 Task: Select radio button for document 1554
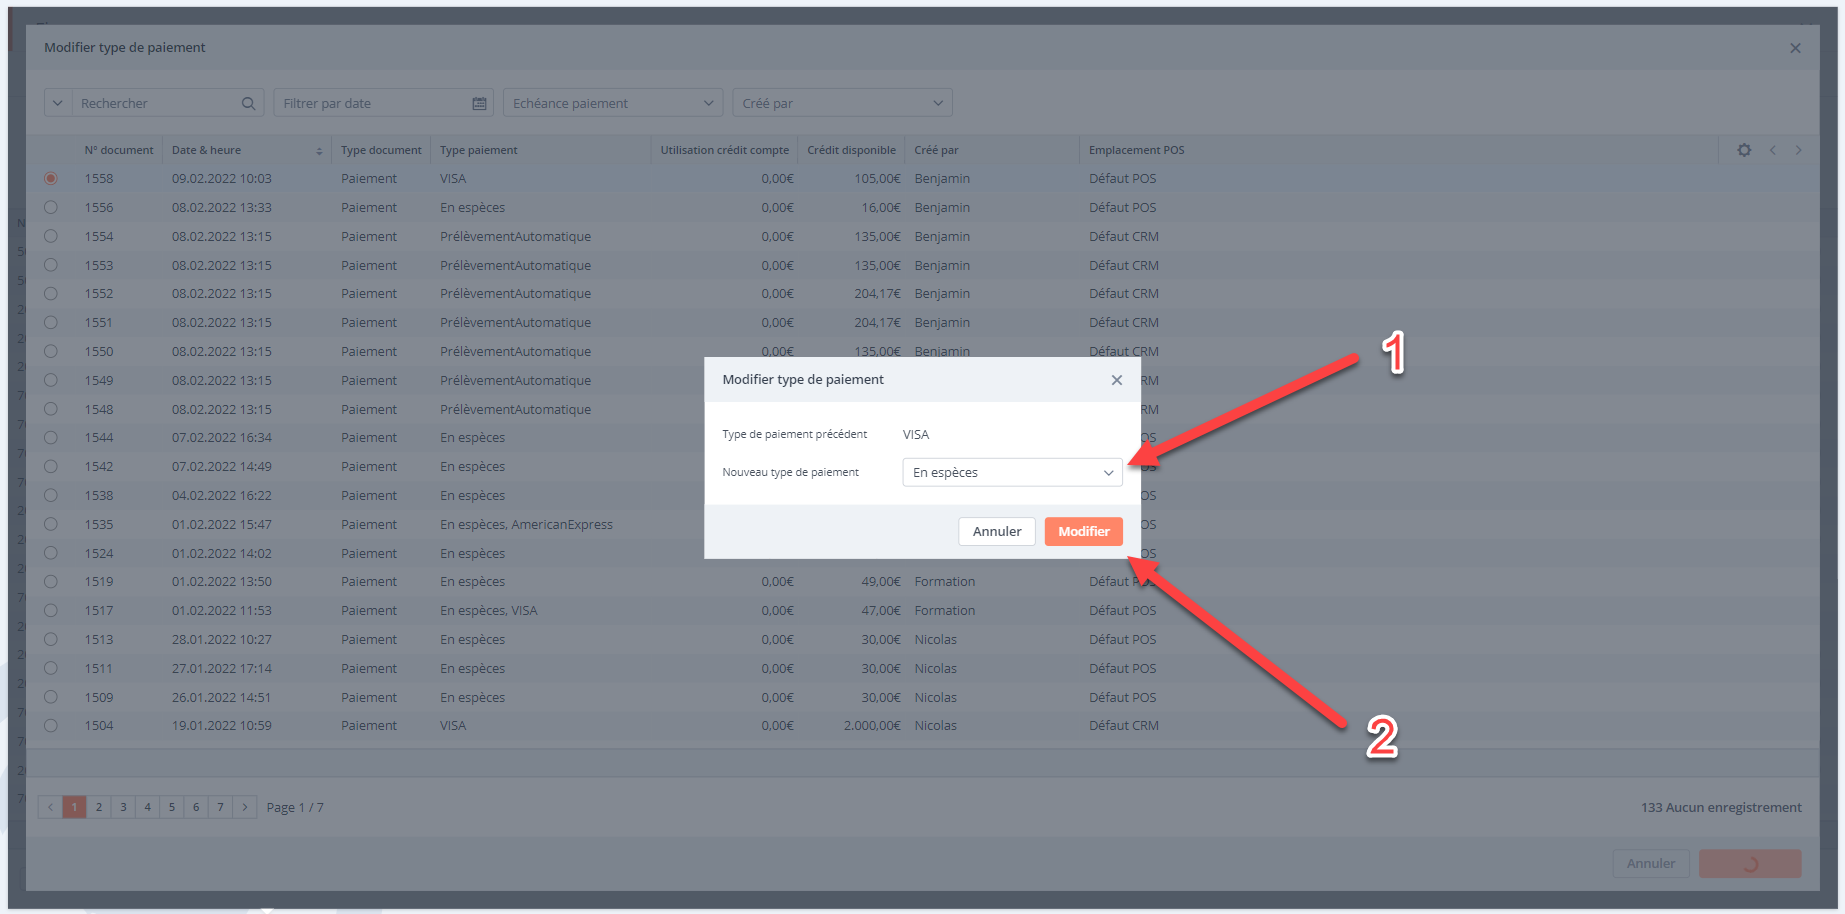[x=51, y=236]
